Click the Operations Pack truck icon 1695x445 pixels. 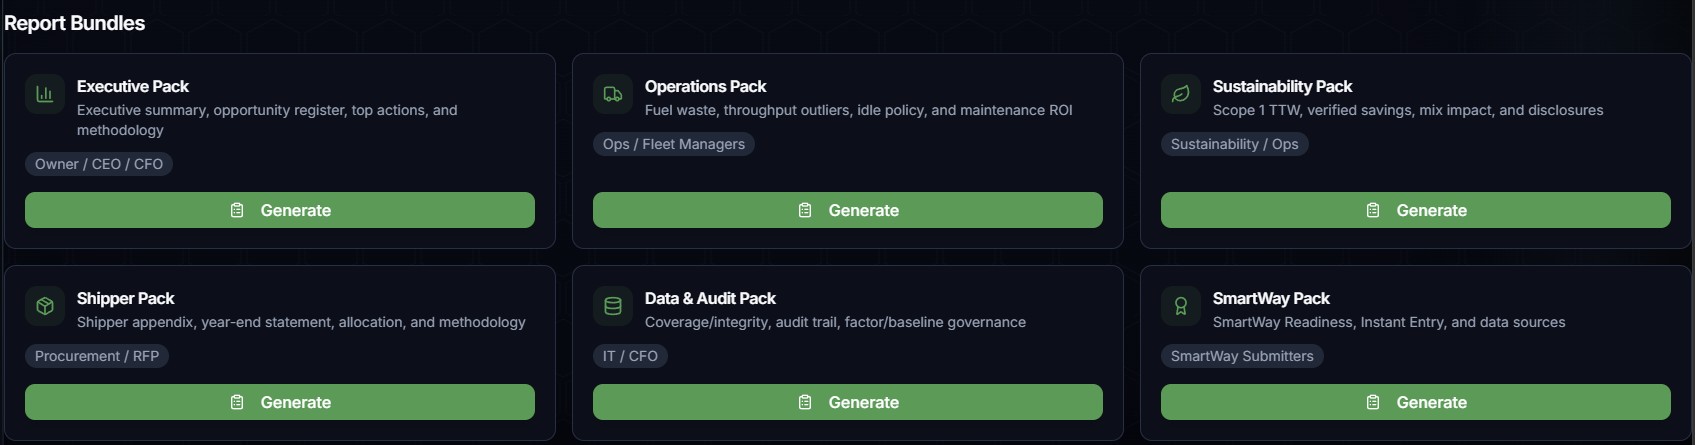pyautogui.click(x=613, y=94)
